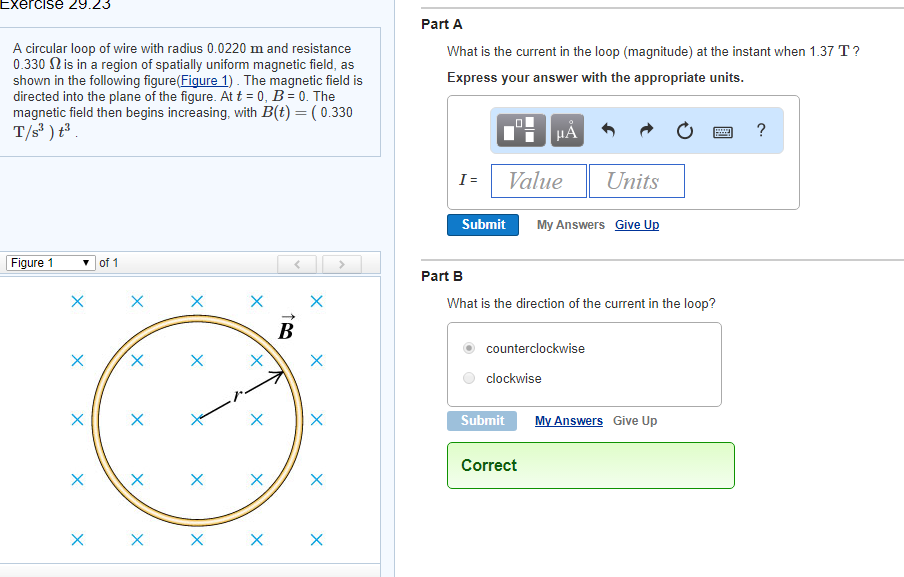Click the next figure arrow
The width and height of the screenshot is (904, 577).
[341, 263]
